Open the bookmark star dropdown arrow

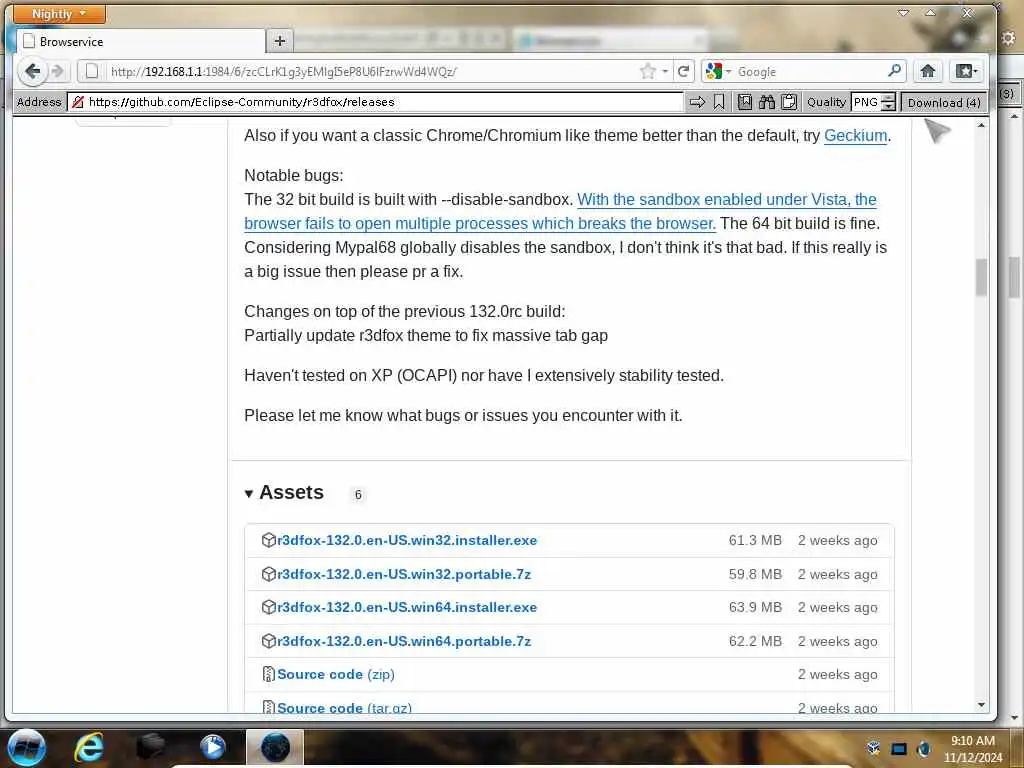click(x=665, y=71)
